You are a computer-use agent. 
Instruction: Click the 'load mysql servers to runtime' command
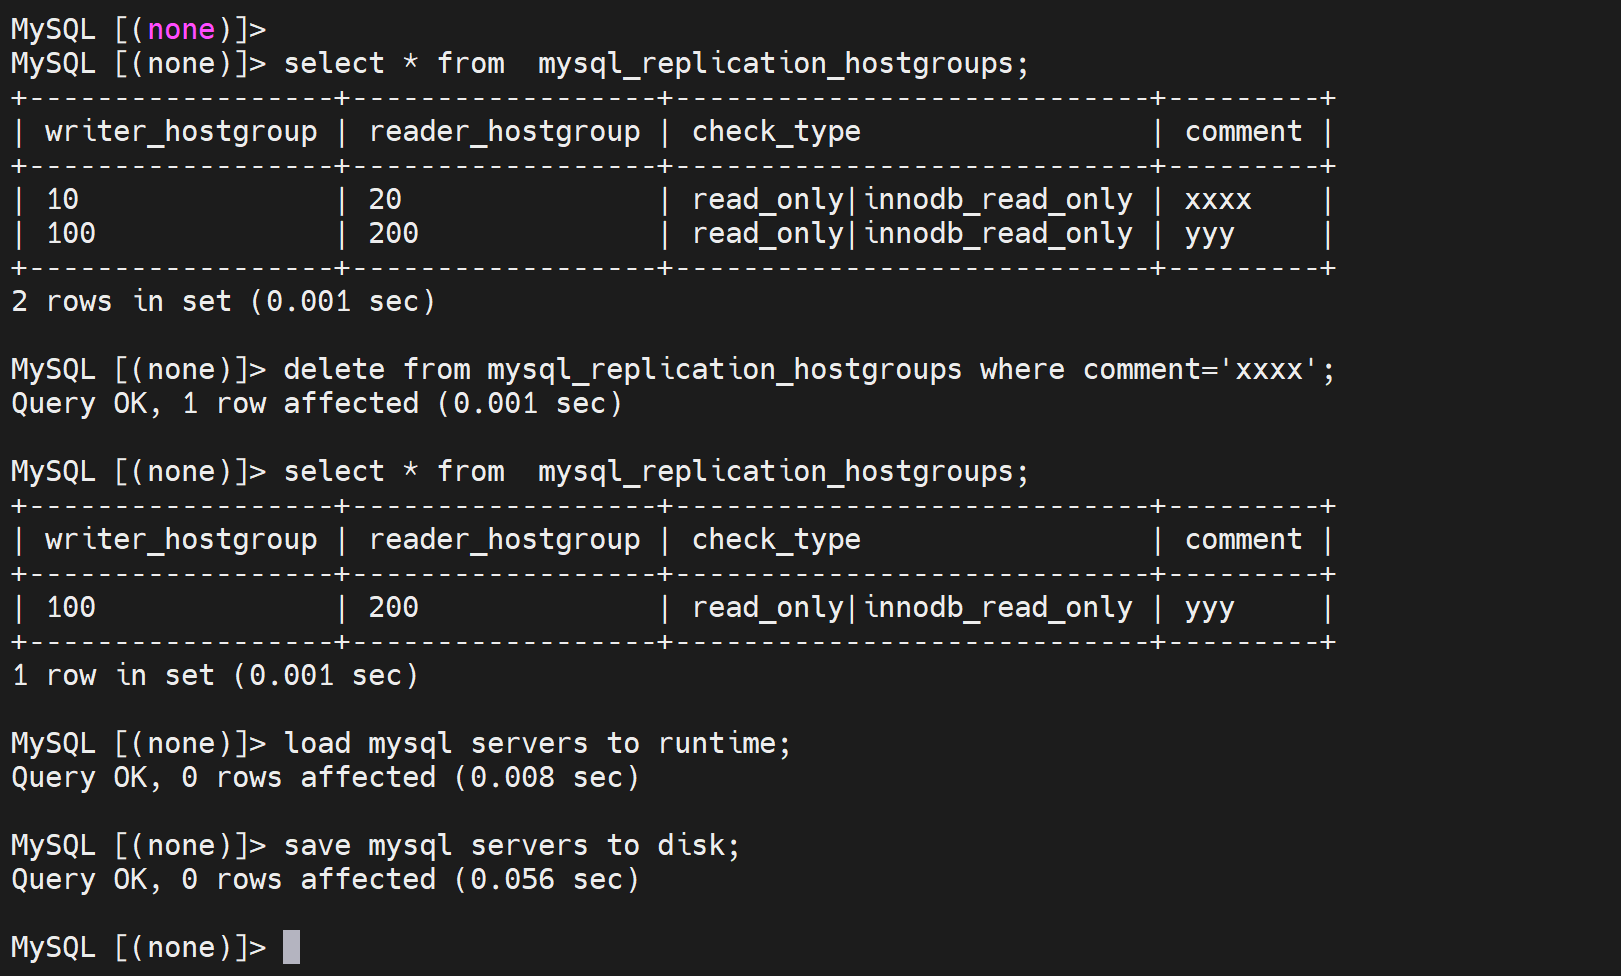[x=537, y=744]
